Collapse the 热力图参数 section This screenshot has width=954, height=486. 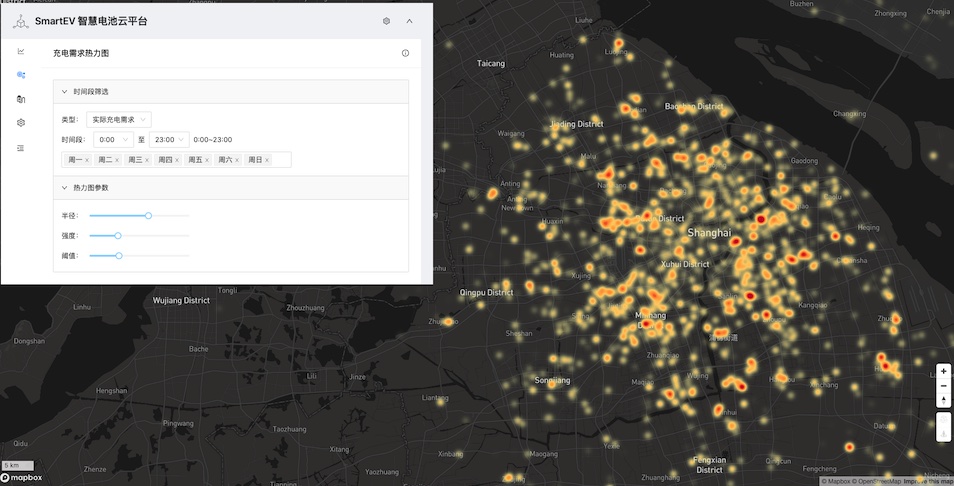231,188
